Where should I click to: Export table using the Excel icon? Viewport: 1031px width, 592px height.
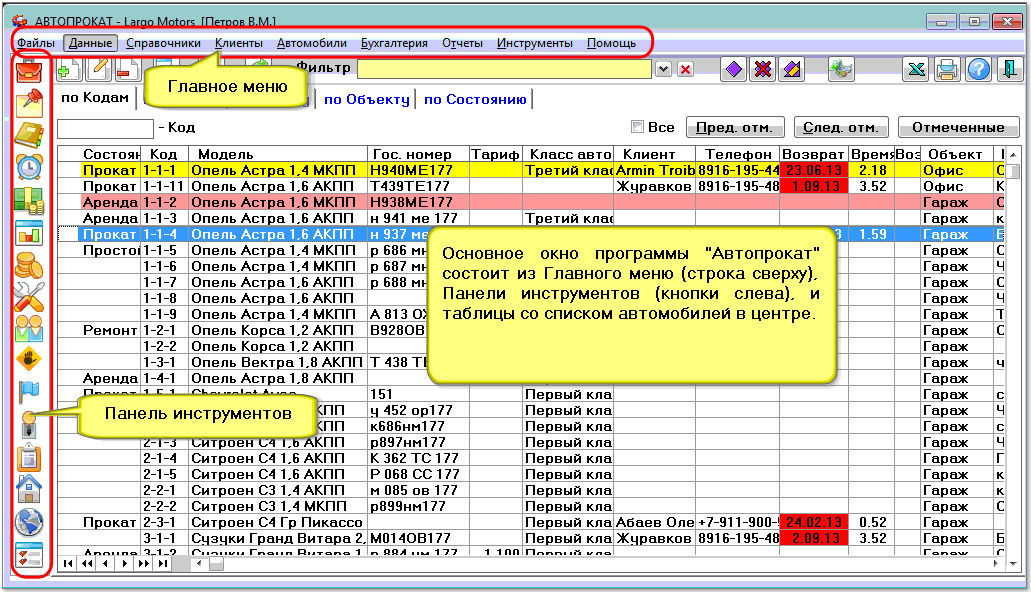(x=915, y=69)
